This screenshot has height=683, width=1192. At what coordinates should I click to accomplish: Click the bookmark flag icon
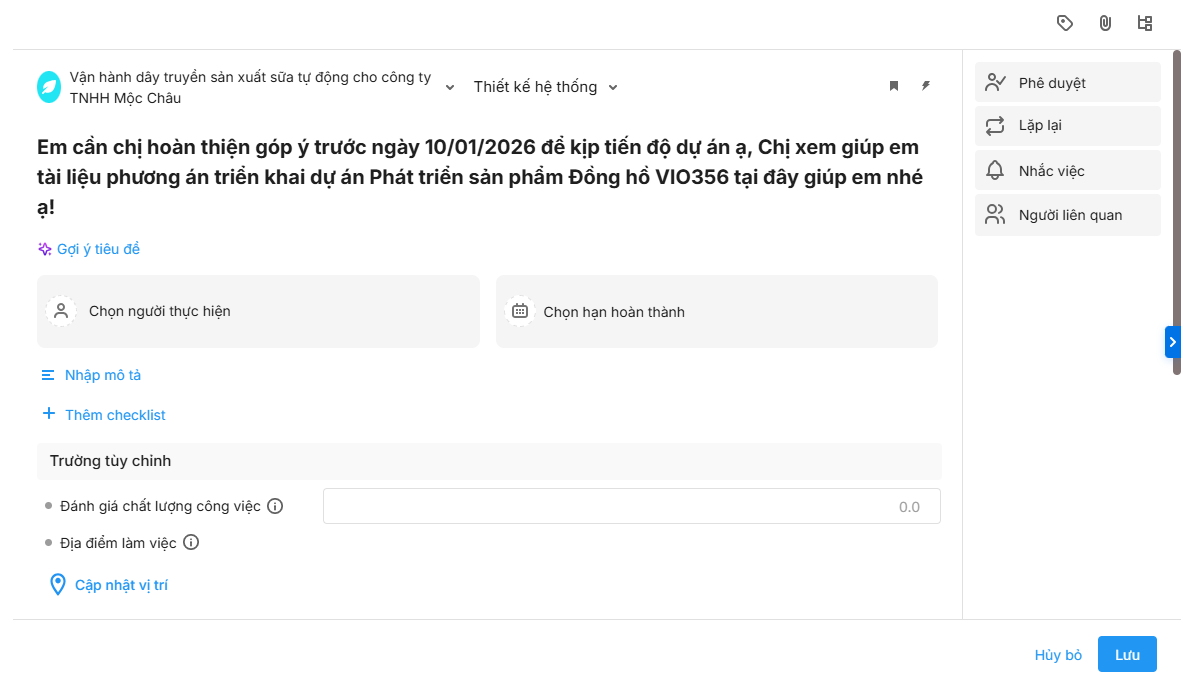click(x=894, y=86)
